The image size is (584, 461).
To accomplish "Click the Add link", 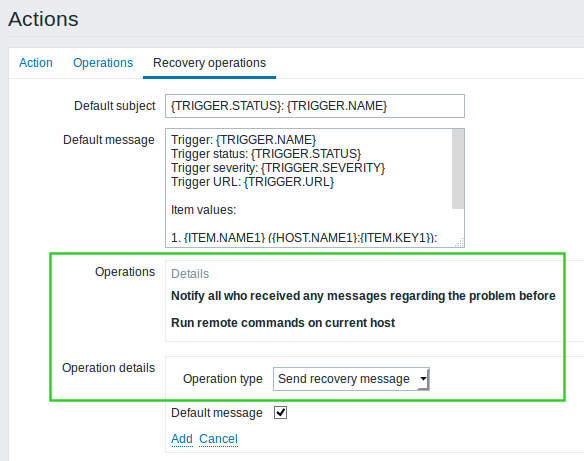I will click(x=182, y=439).
